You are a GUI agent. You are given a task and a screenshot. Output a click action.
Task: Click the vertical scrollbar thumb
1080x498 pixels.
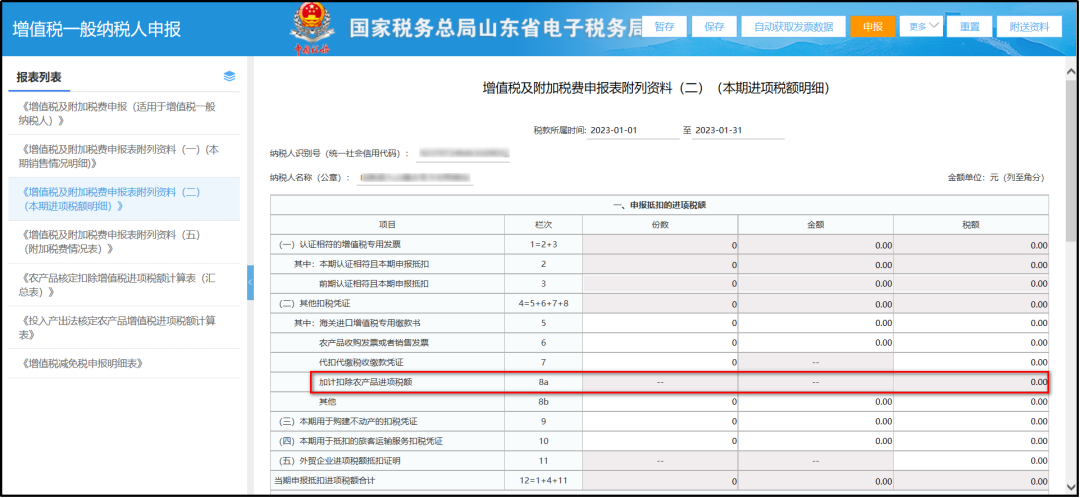[1072, 161]
